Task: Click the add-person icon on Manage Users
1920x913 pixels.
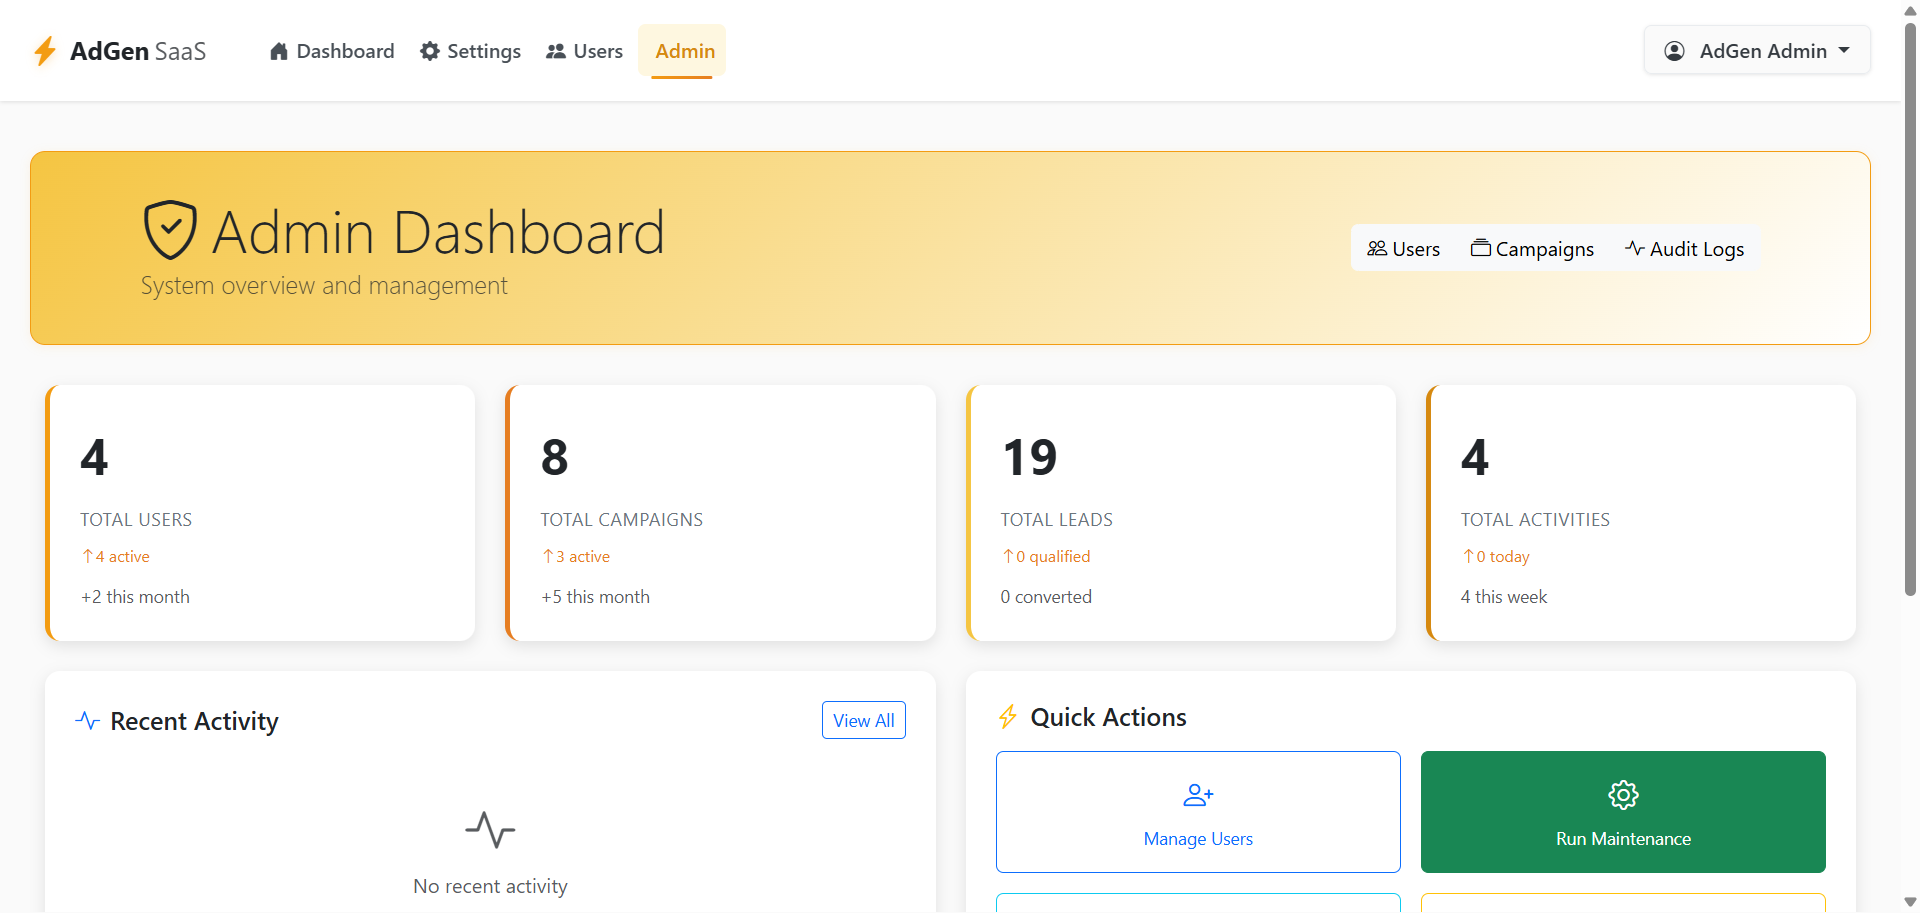Action: tap(1198, 795)
